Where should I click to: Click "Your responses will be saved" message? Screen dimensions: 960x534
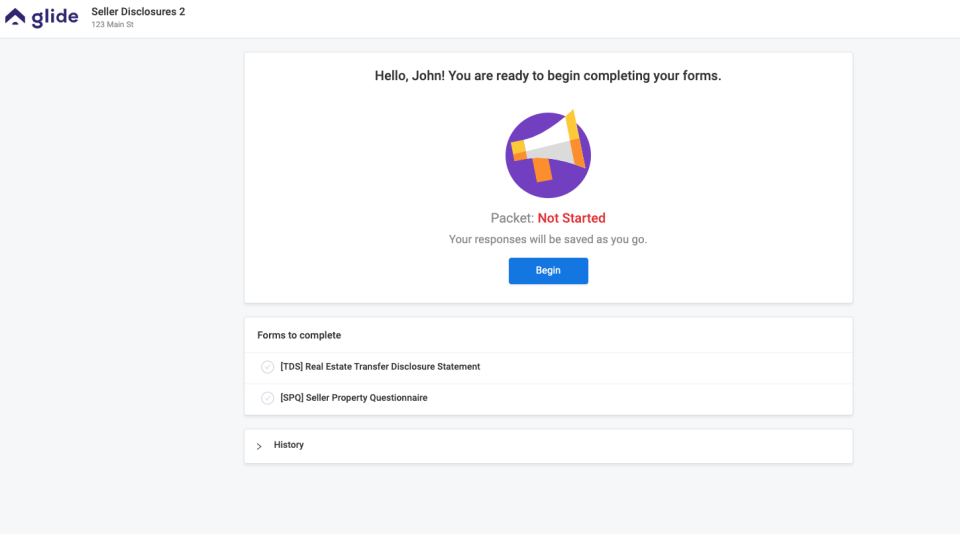point(547,240)
